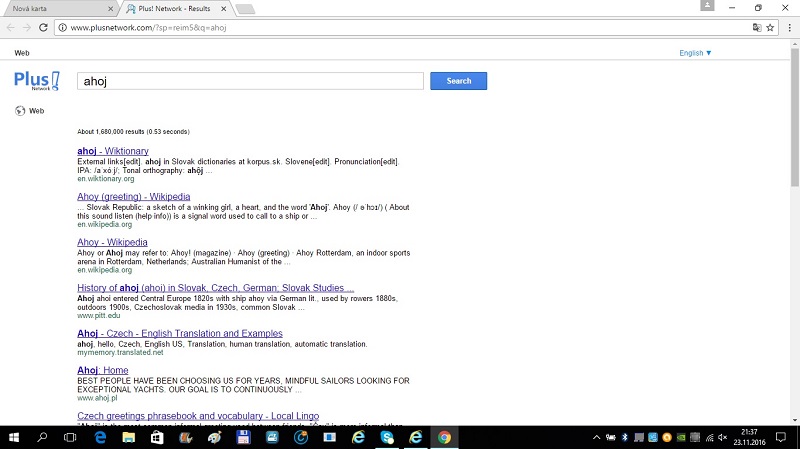Open Windows Start menu
Image resolution: width=800 pixels, height=449 pixels.
pos(13,437)
